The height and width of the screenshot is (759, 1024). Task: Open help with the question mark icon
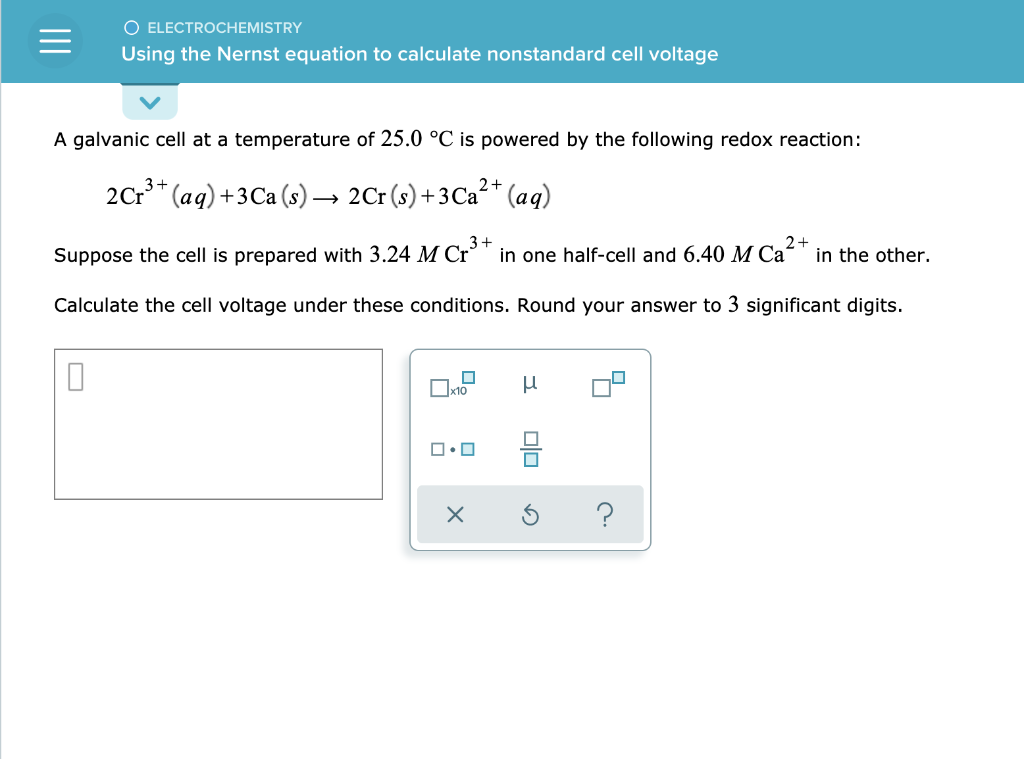pyautogui.click(x=606, y=514)
